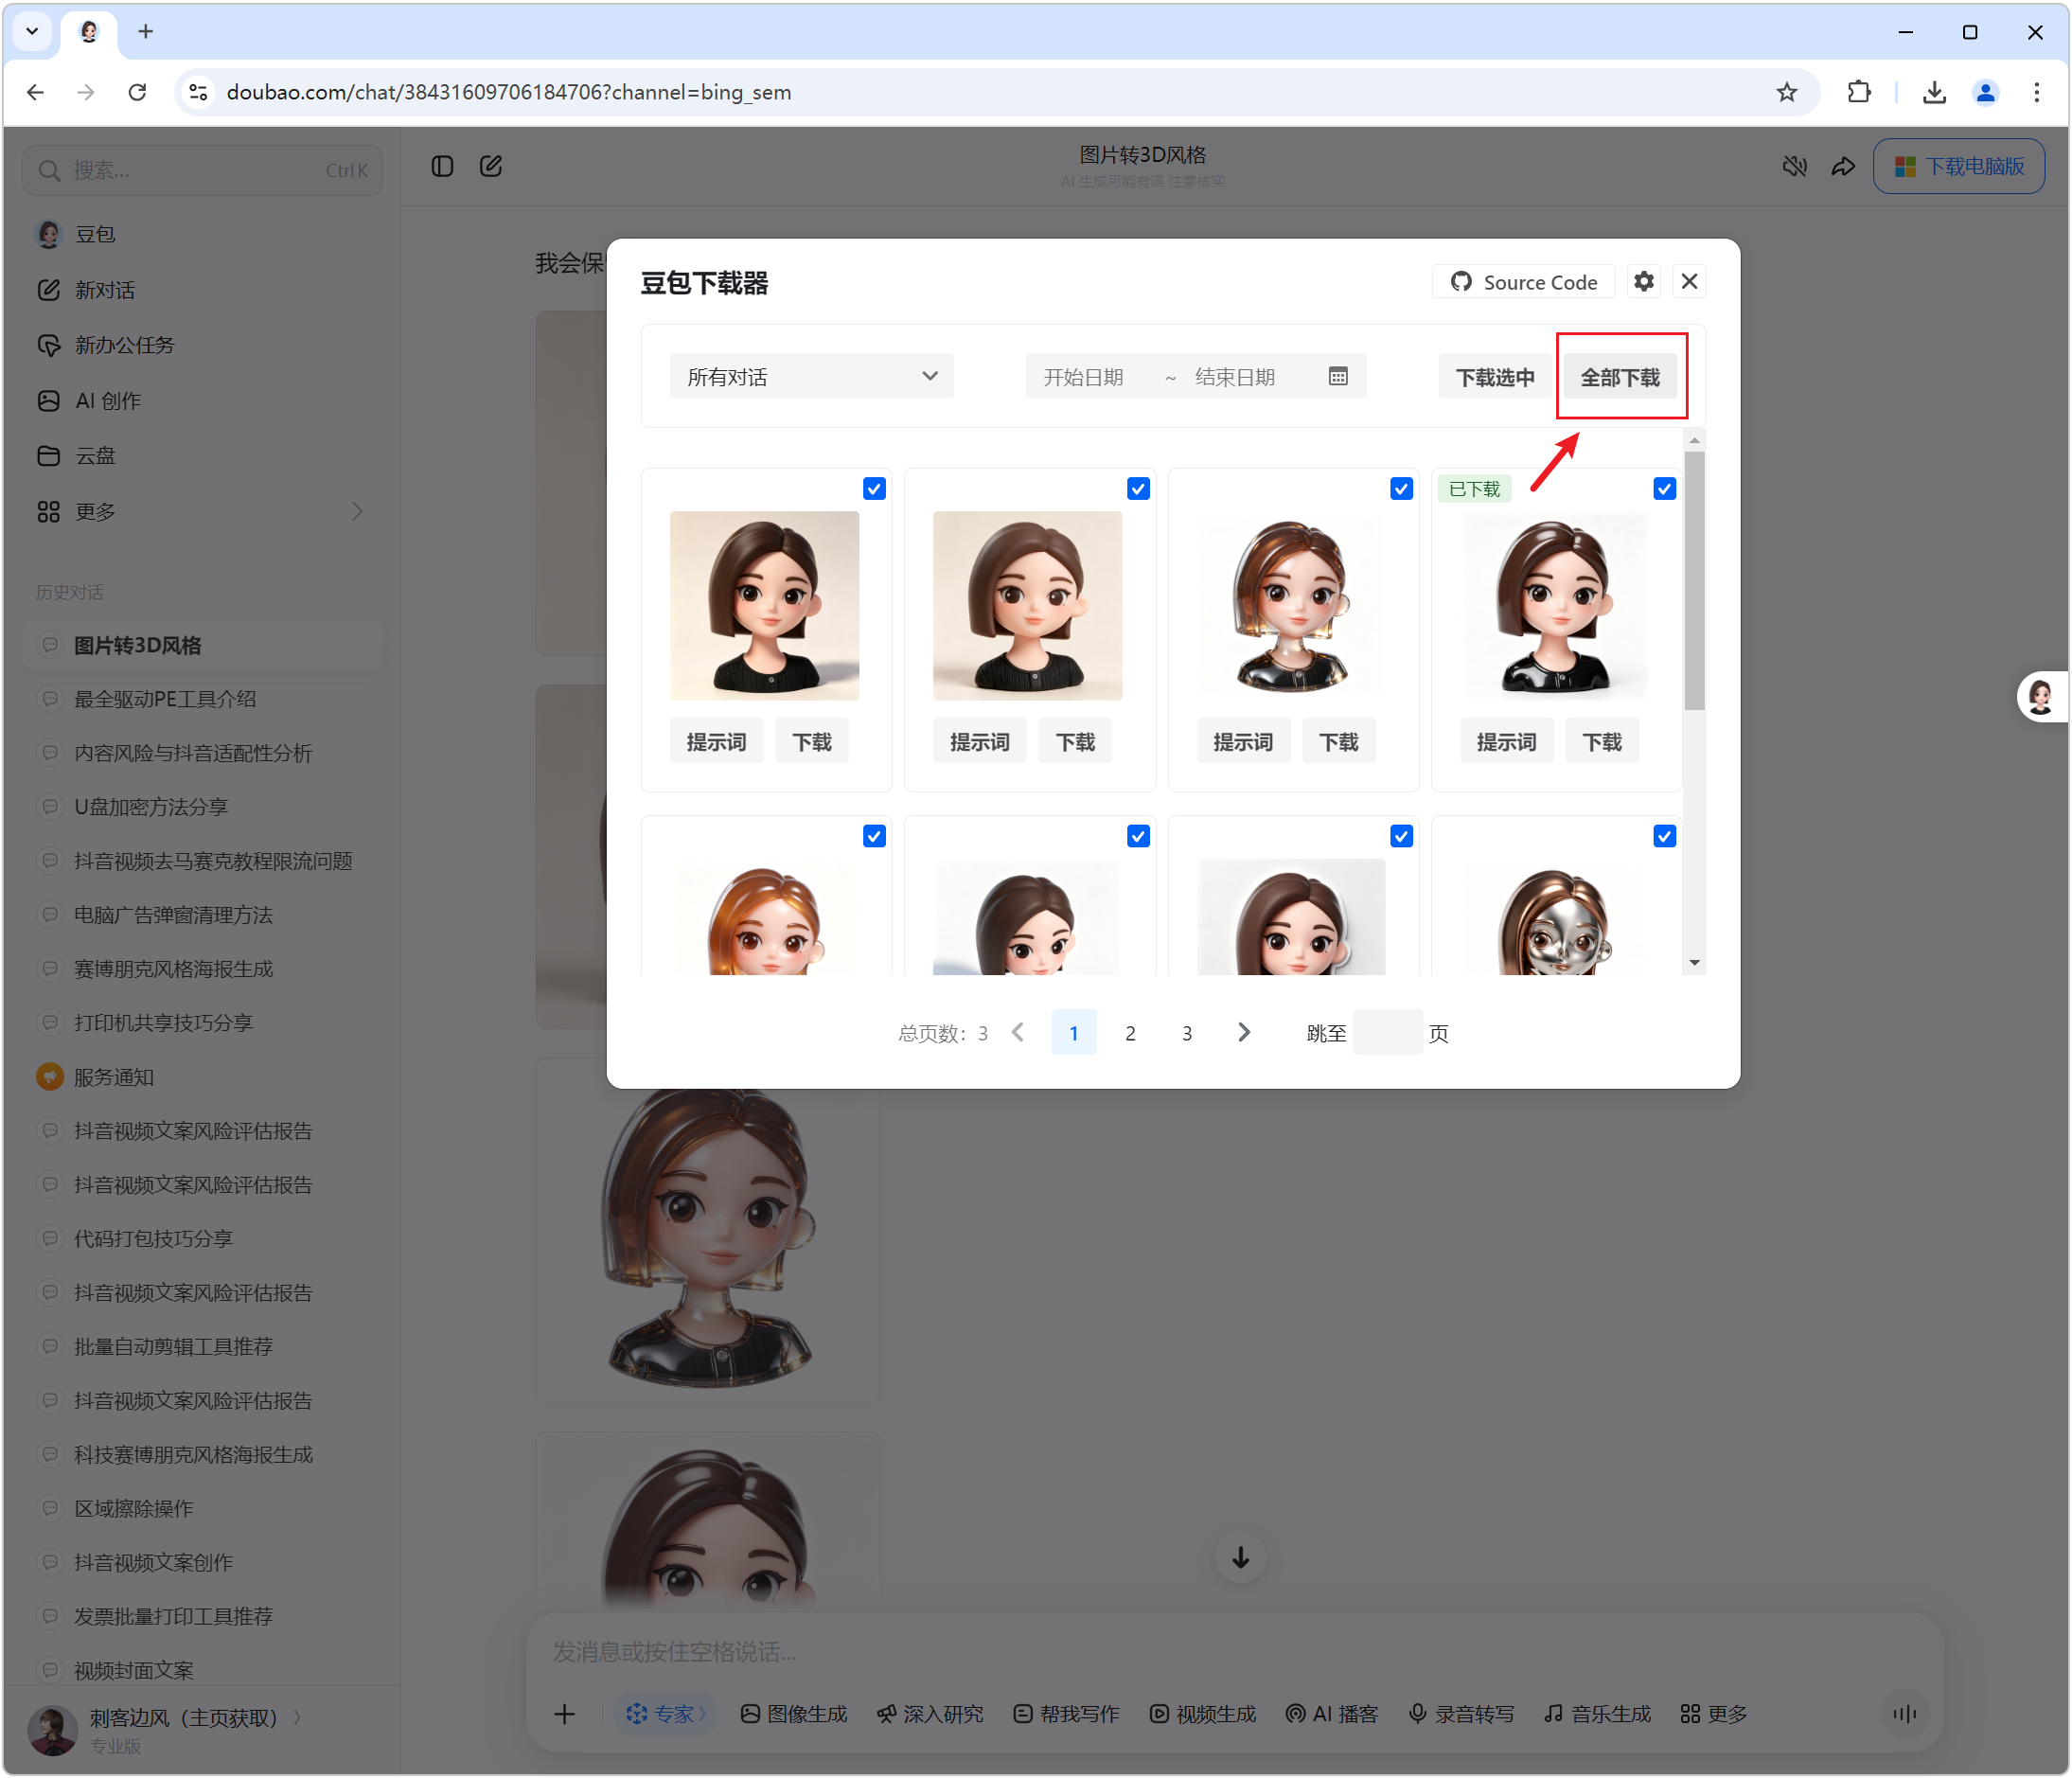The image size is (2072, 1778).
Task: Click 提示词 under the second image
Action: pos(979,742)
